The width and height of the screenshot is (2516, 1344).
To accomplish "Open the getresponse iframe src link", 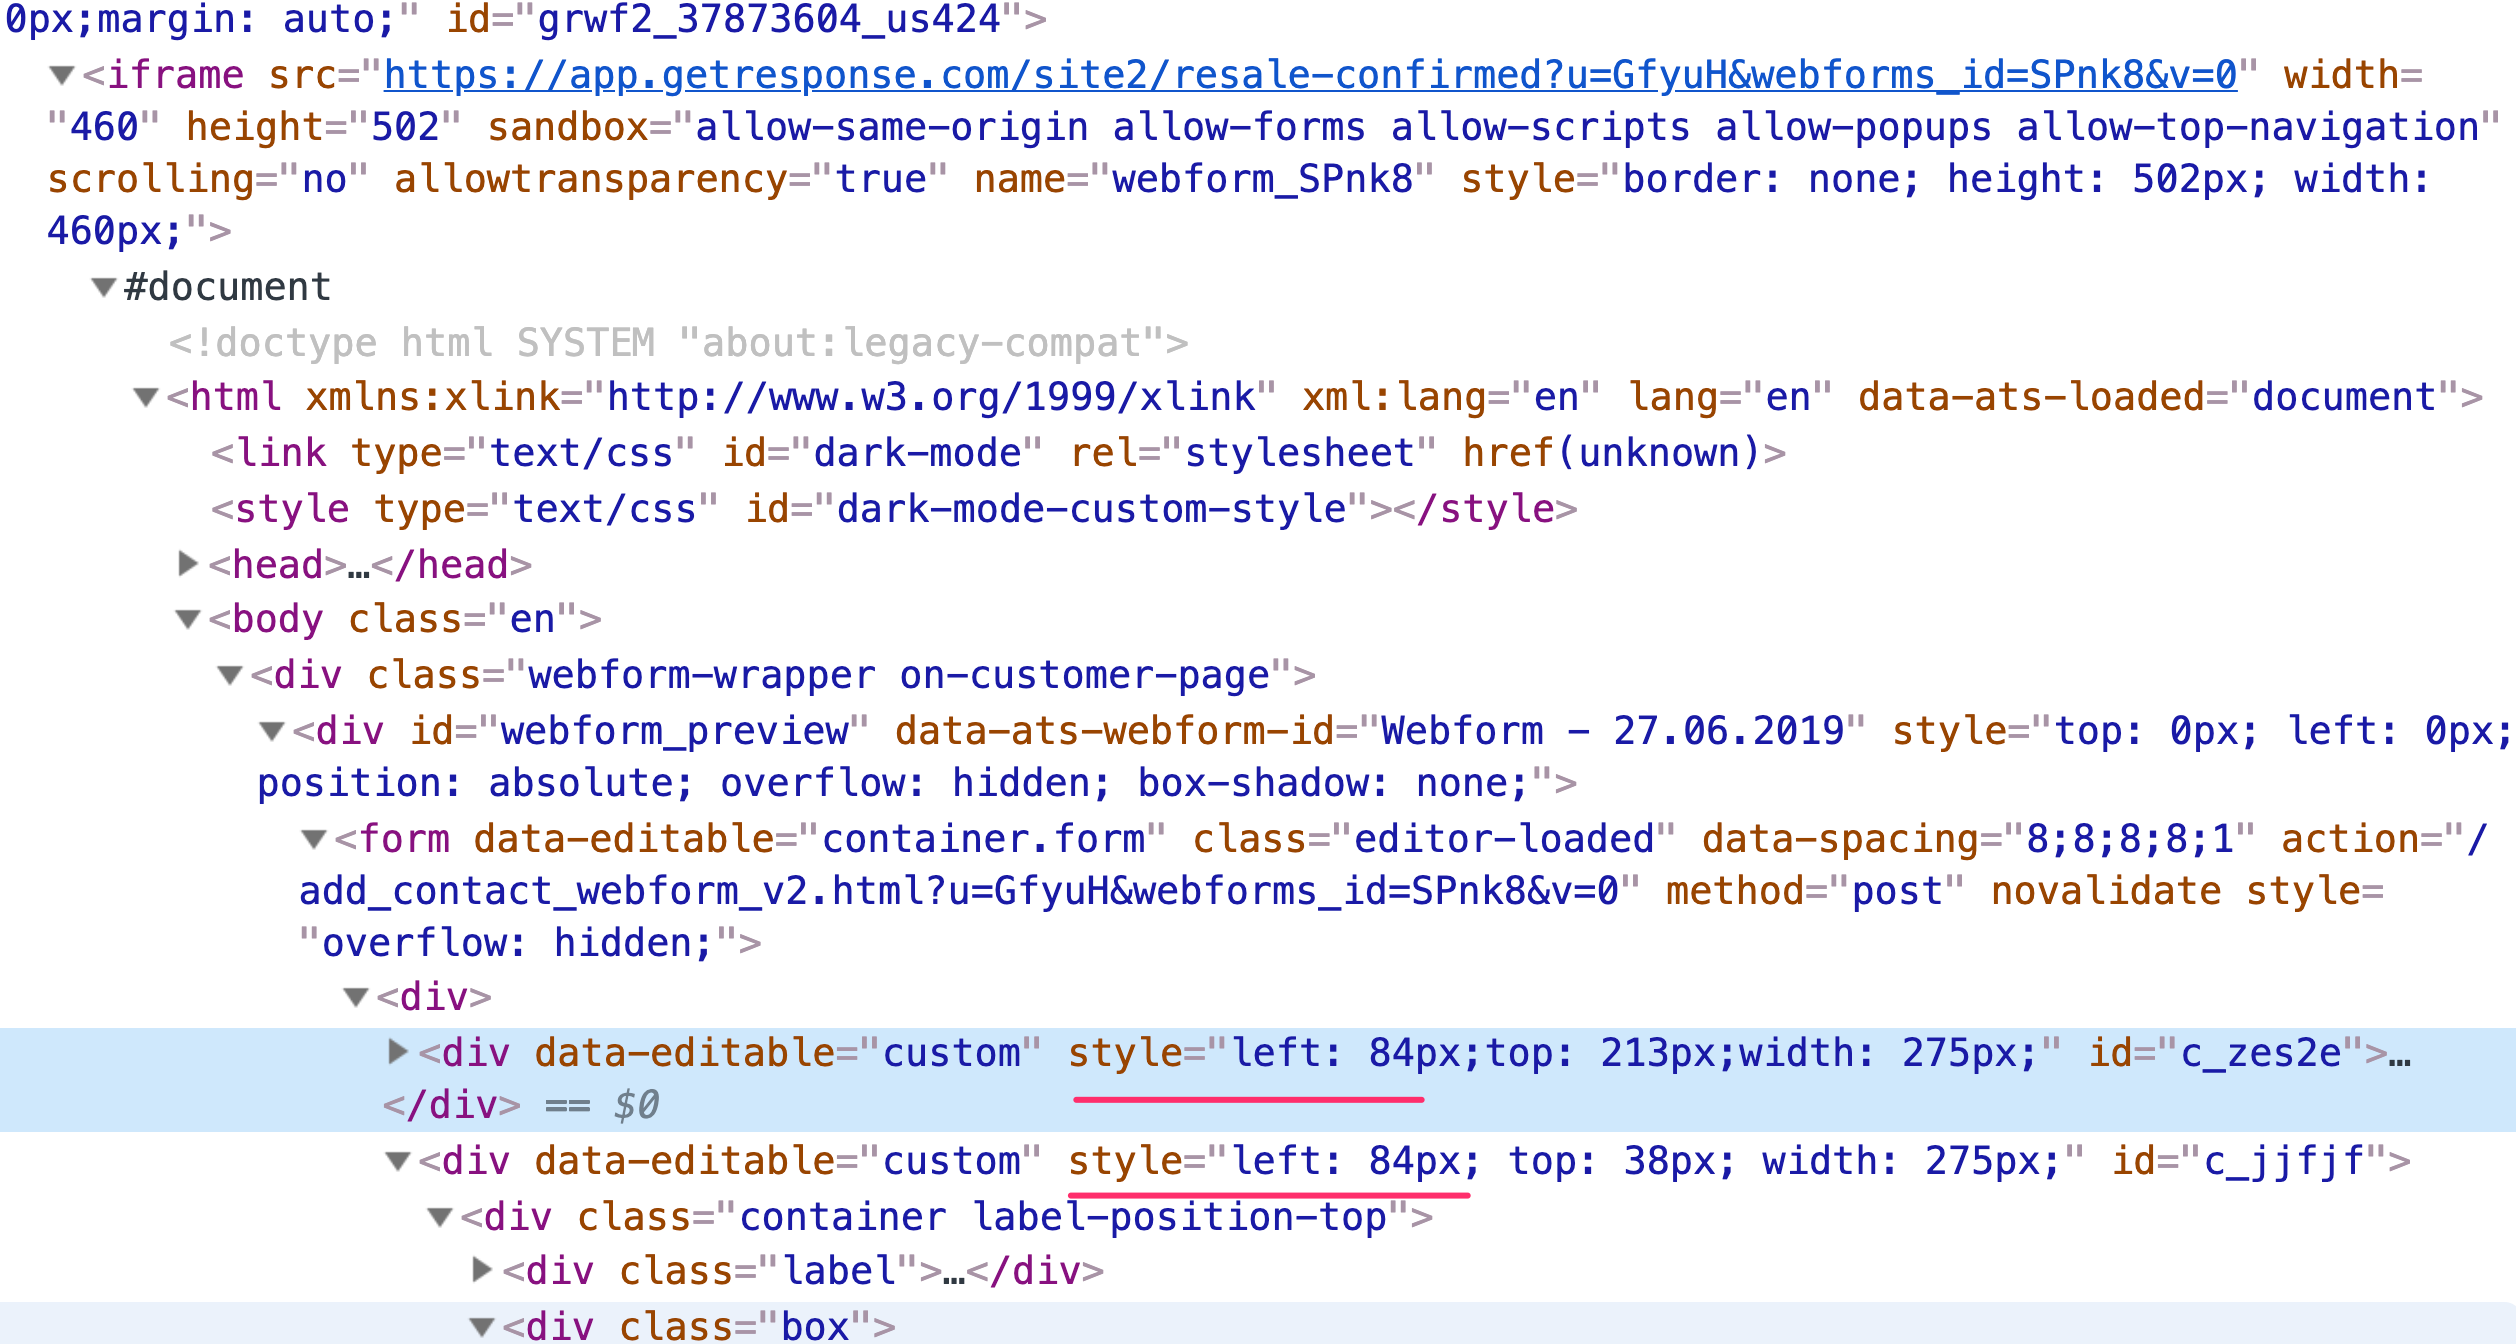I will 1310,75.
